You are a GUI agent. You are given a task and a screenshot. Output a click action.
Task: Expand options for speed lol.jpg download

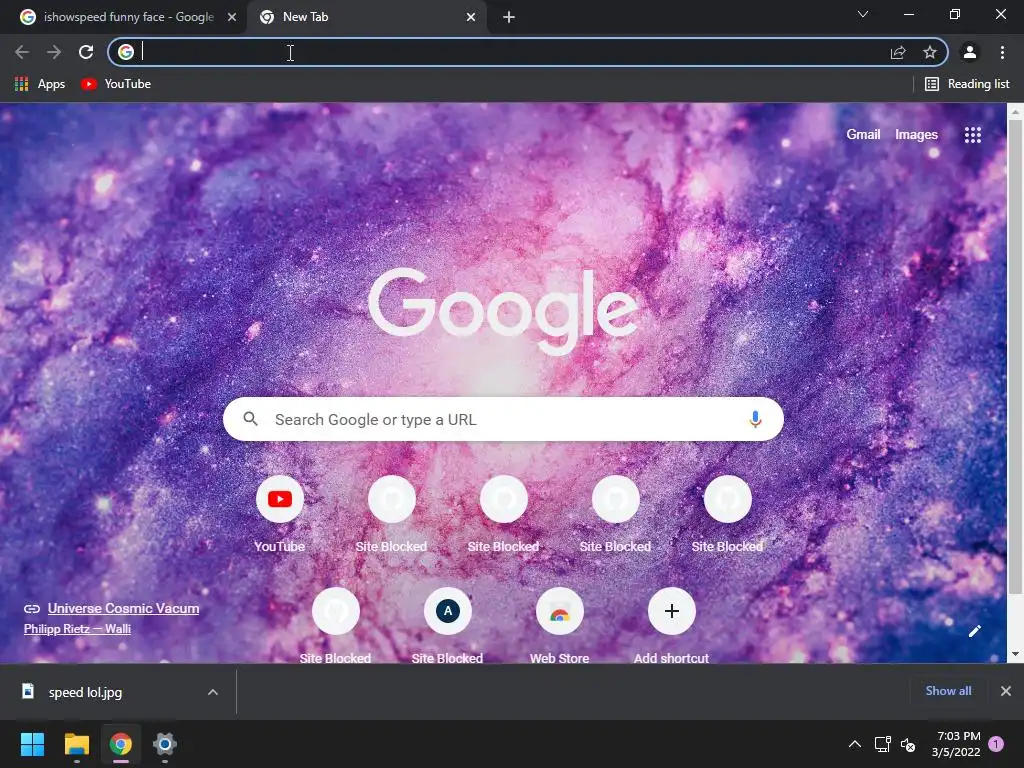click(x=213, y=692)
